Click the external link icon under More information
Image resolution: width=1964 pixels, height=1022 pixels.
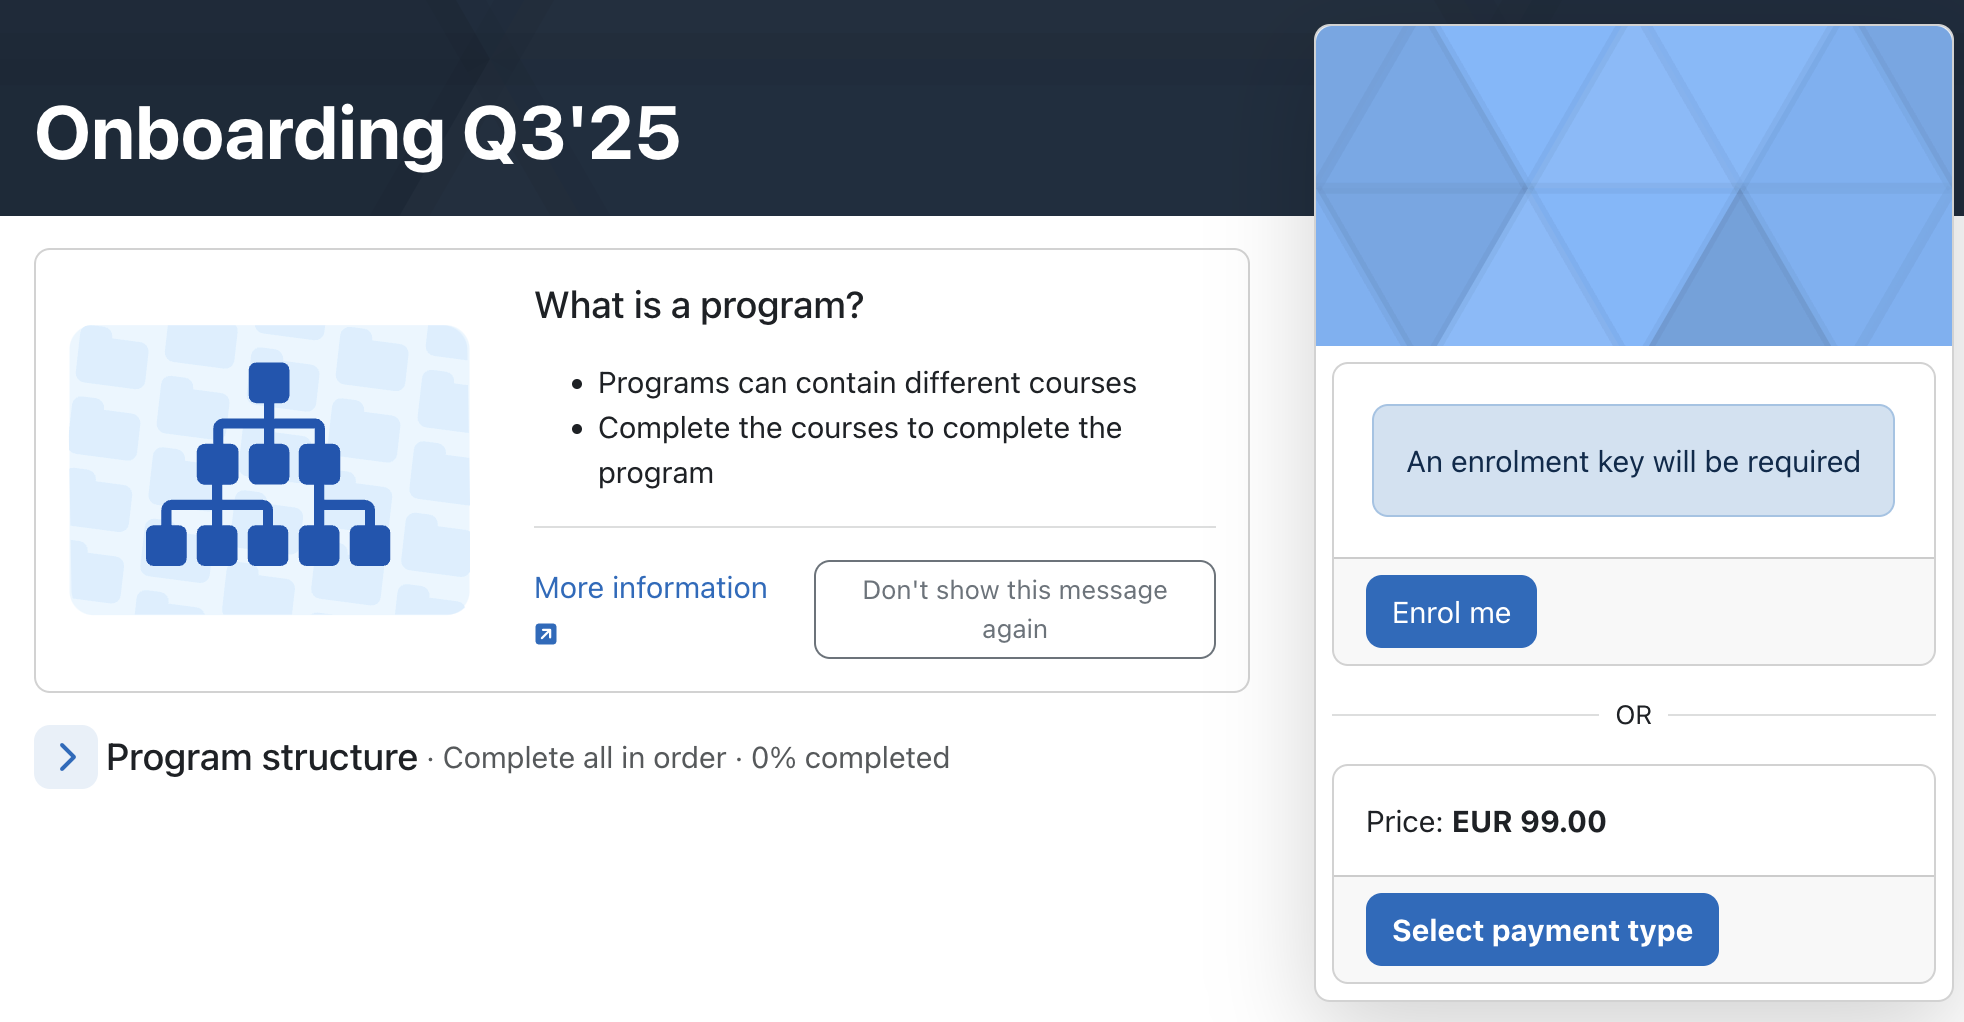(546, 634)
